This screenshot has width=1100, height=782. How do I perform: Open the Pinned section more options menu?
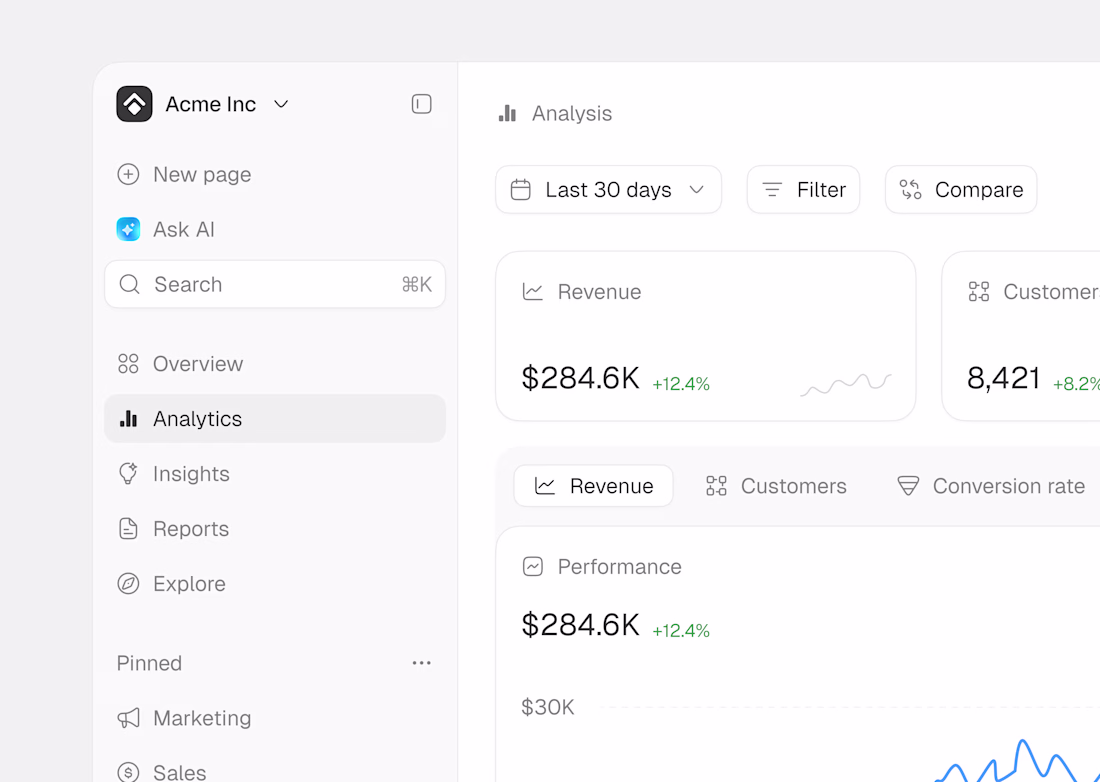click(422, 663)
